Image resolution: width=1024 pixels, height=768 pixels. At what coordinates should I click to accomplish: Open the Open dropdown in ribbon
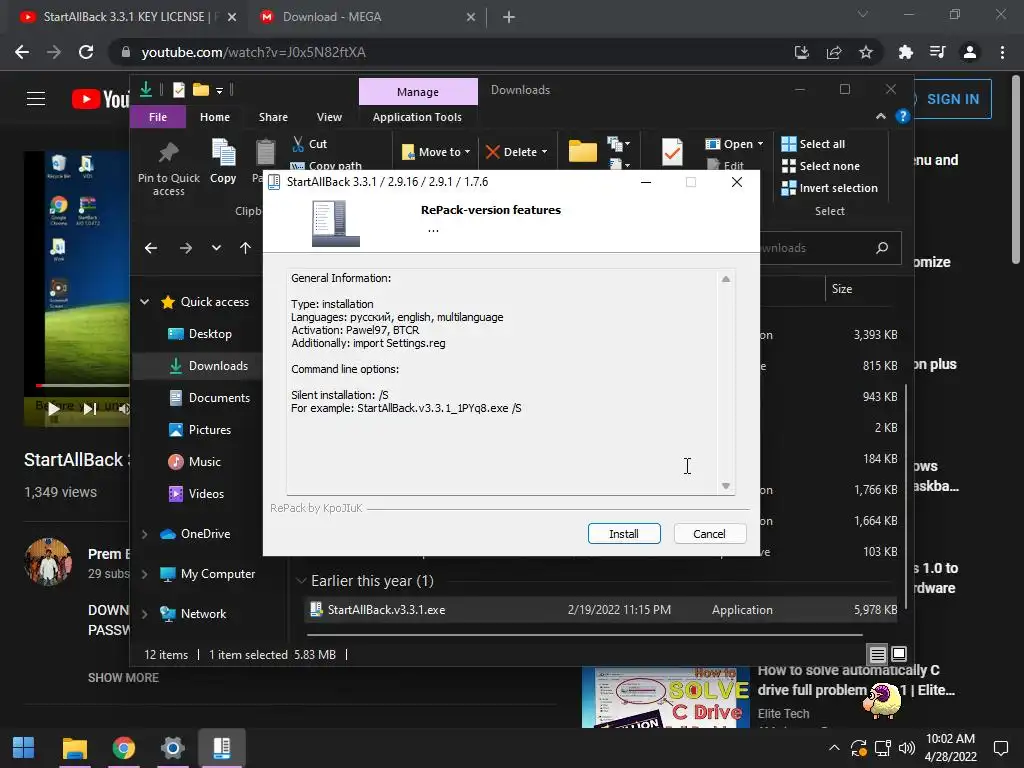point(735,144)
